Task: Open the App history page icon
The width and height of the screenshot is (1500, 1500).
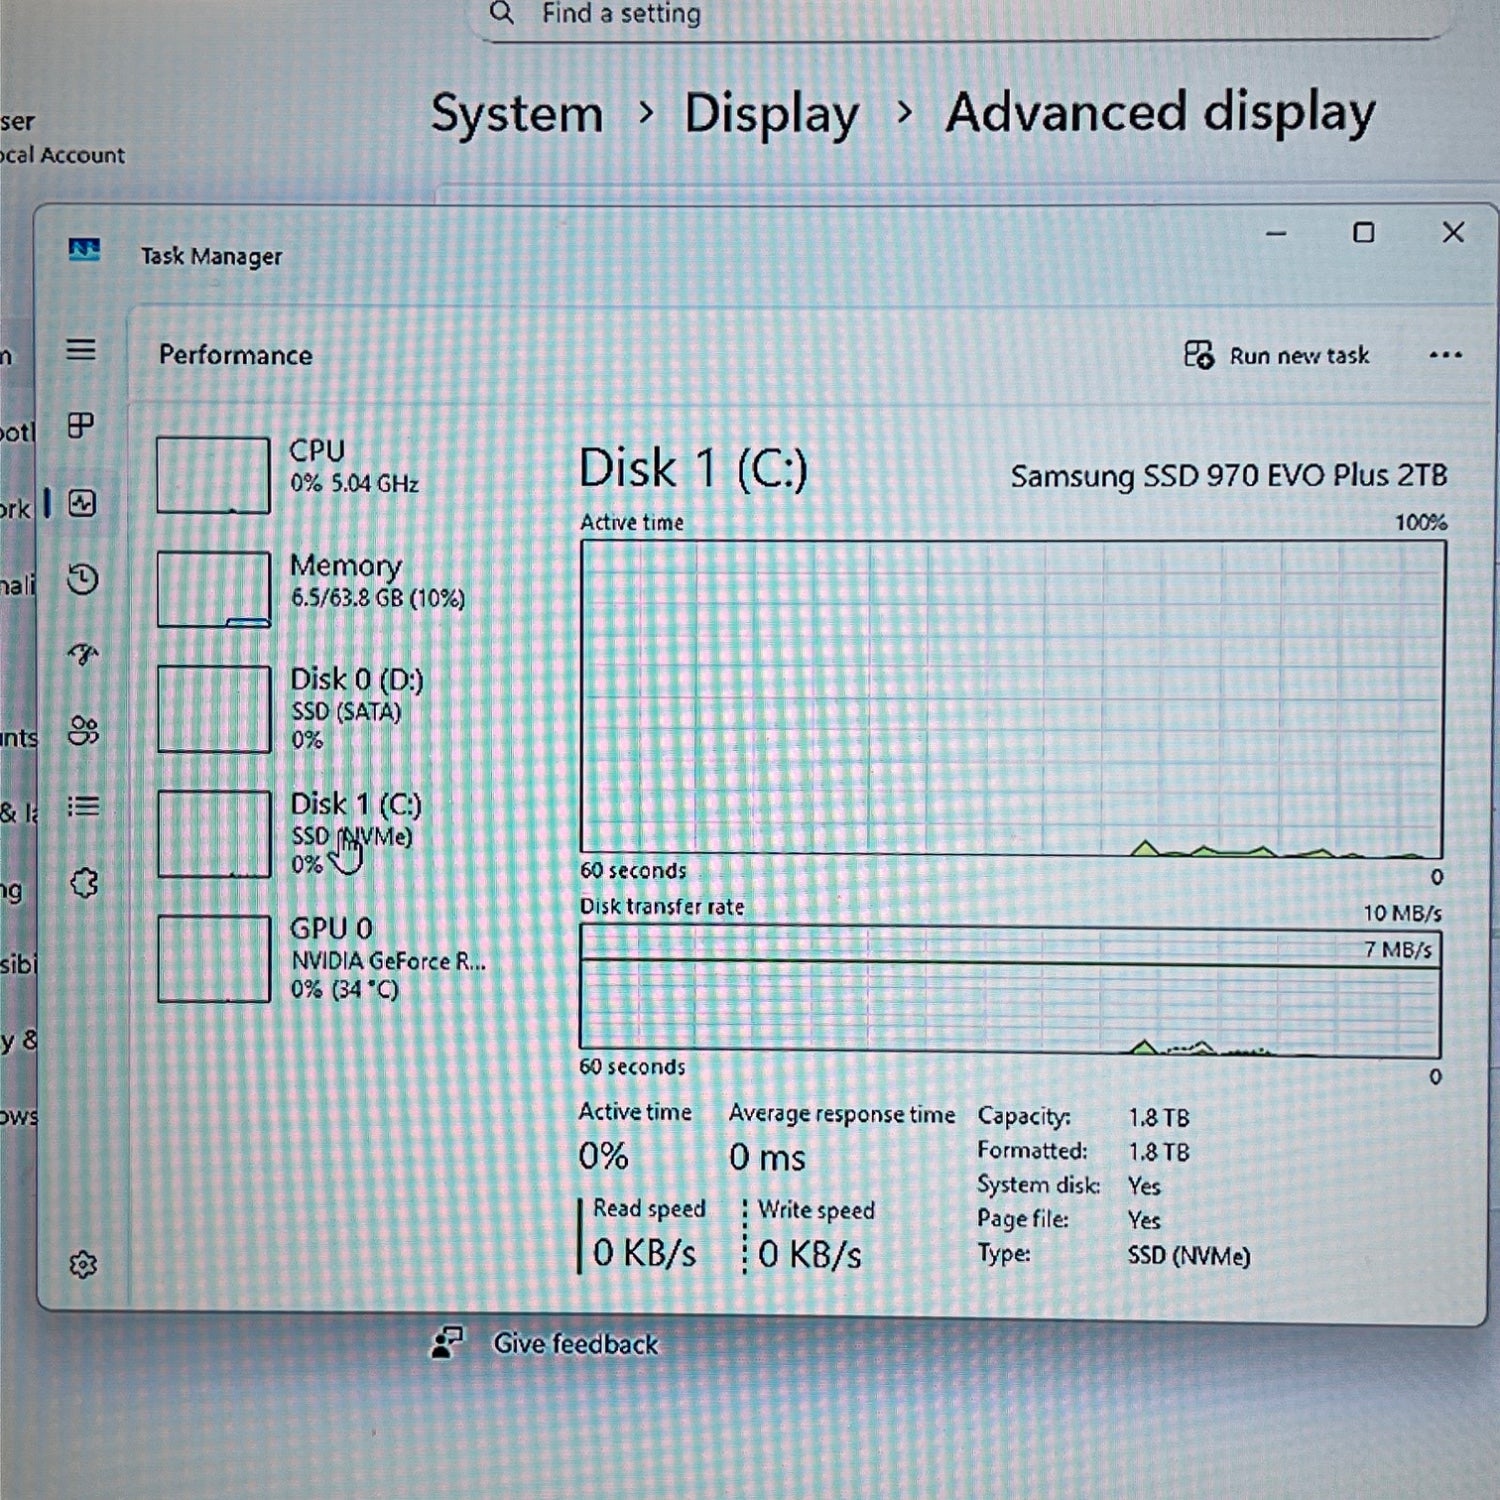Action: [82, 579]
